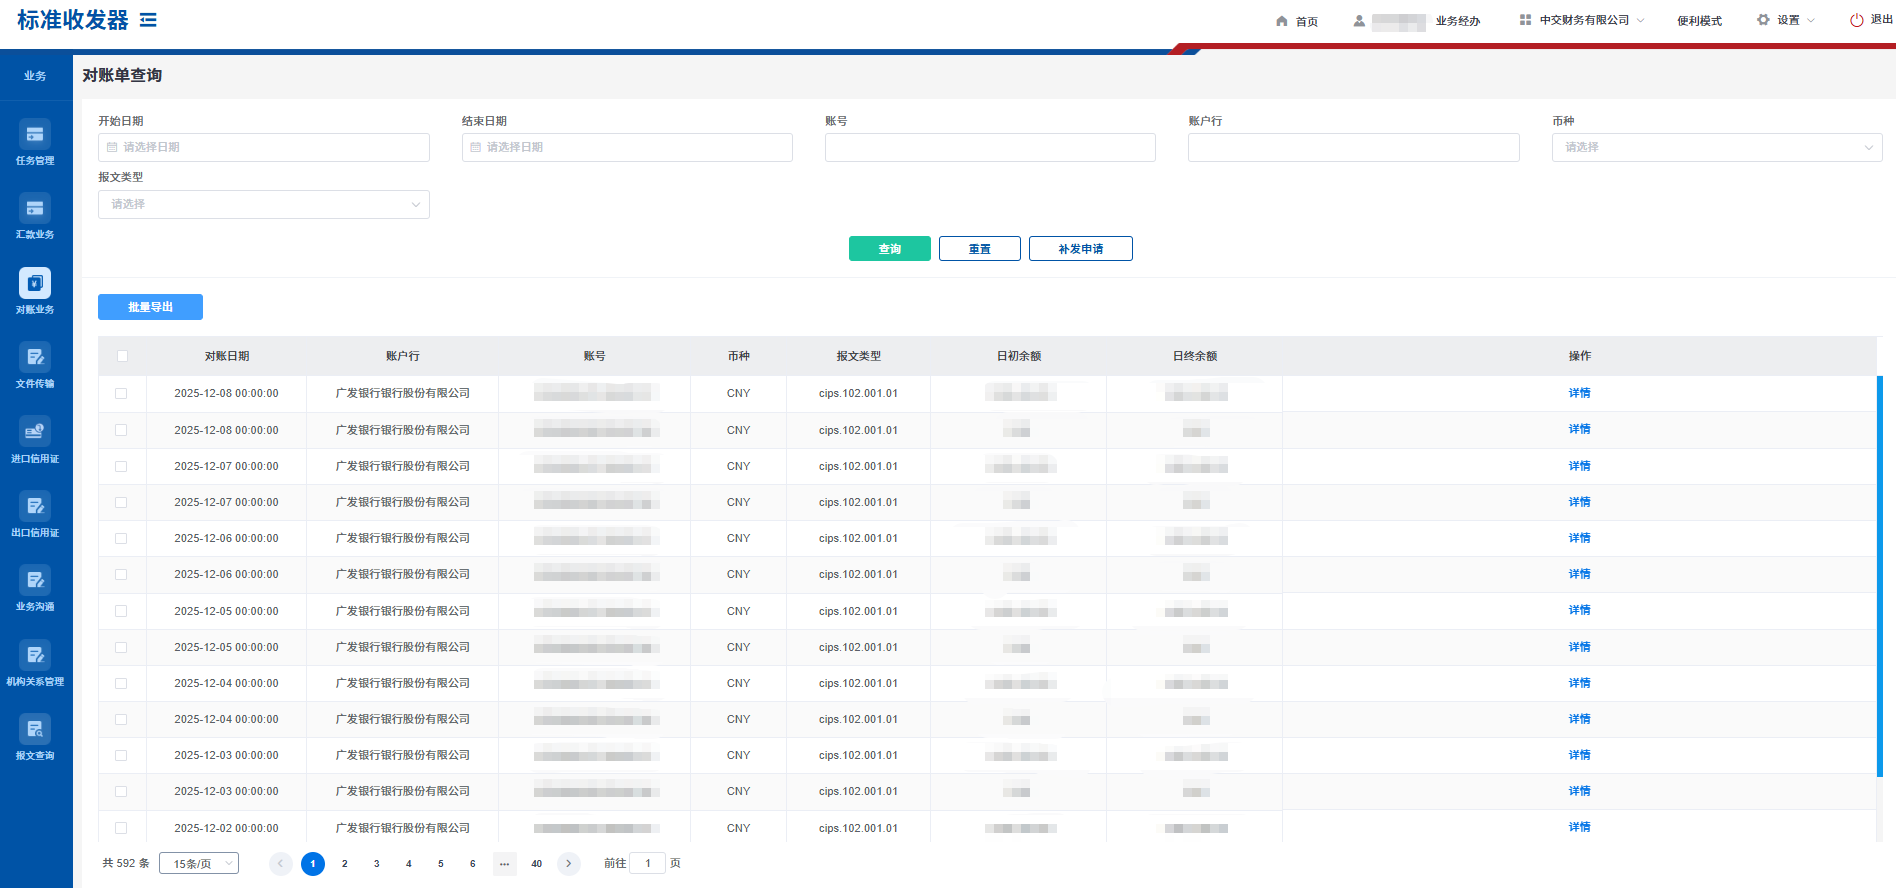
Task: Select the third table row checkbox
Action: 121,467
